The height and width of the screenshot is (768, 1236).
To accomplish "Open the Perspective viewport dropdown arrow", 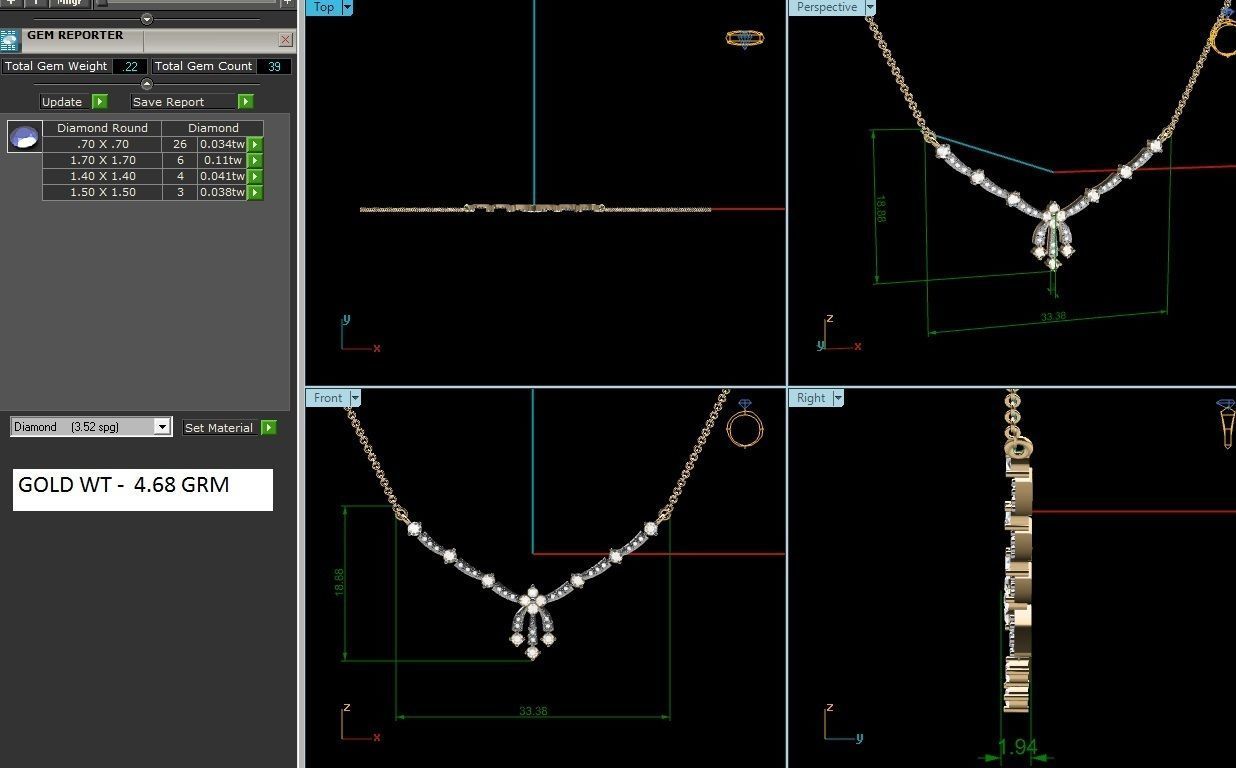I will 870,7.
